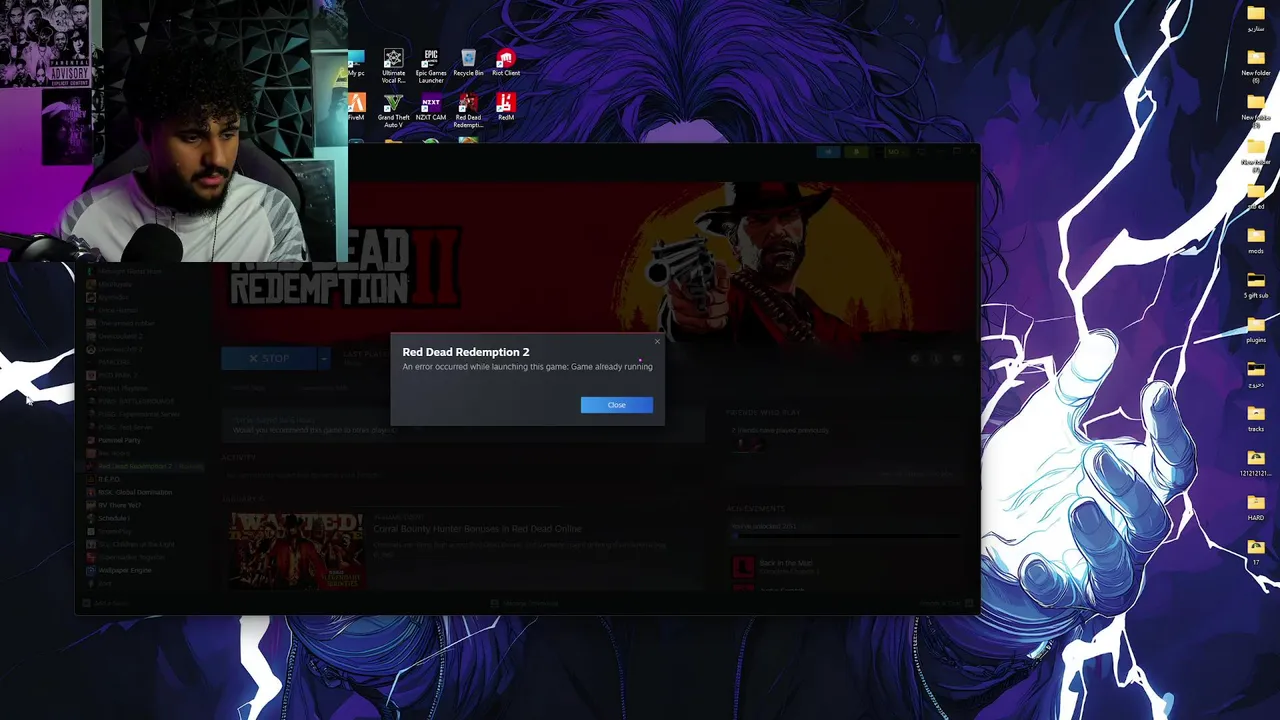1280x720 pixels.
Task: Select the tracks folder on desktop
Action: [x=1256, y=418]
